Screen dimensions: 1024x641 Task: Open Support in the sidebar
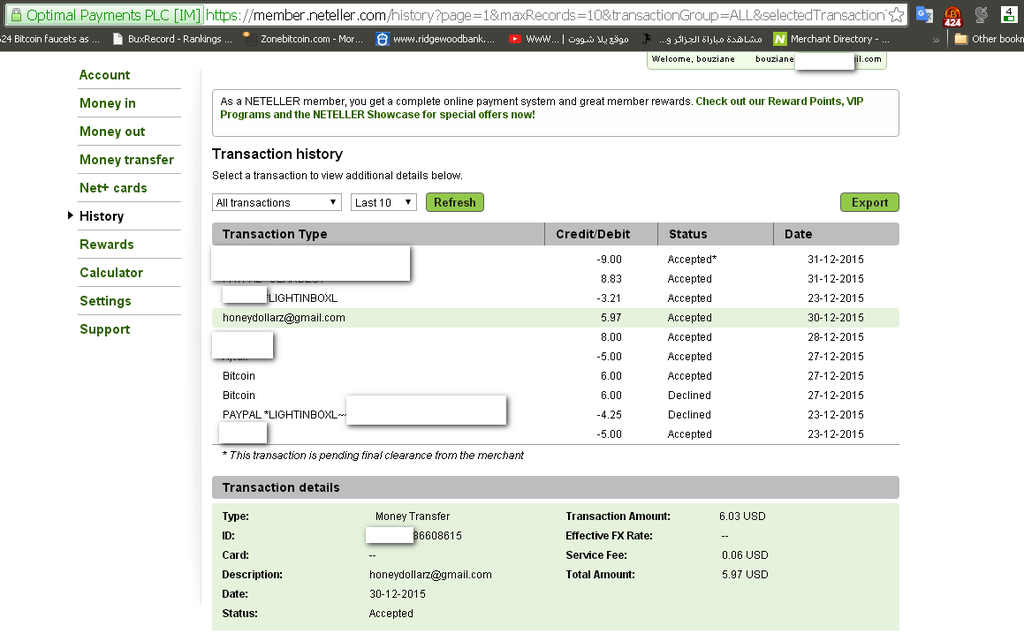[104, 329]
